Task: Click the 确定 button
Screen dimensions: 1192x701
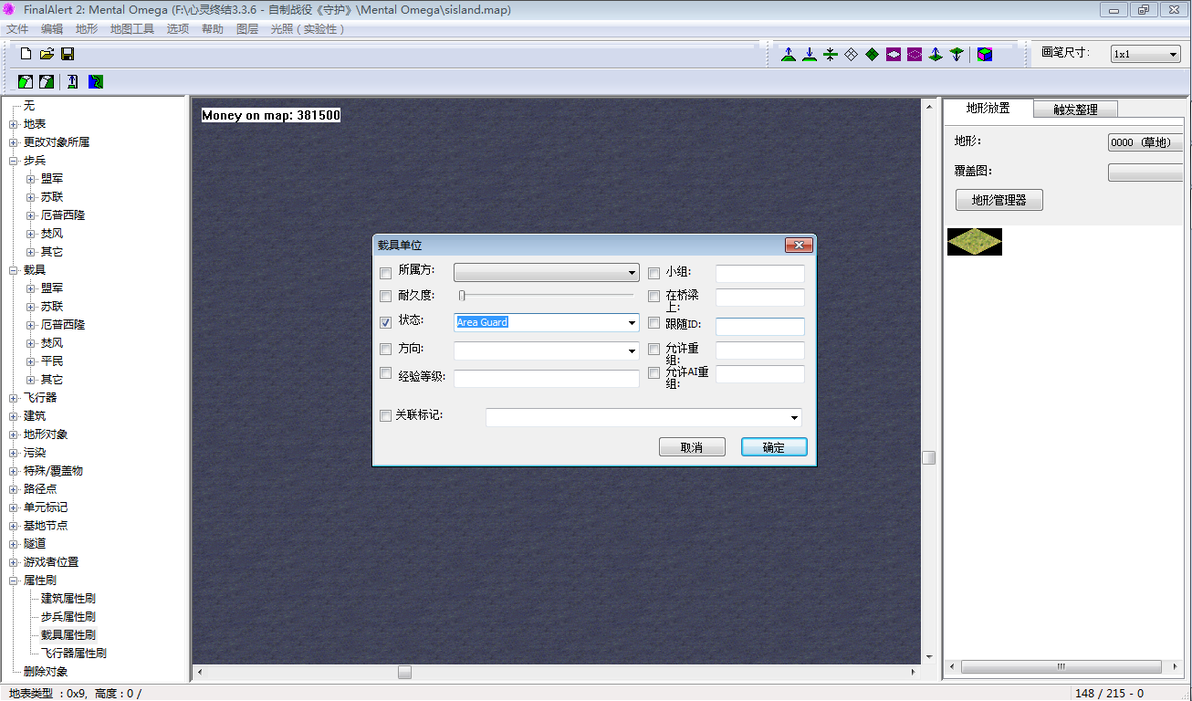Action: [774, 447]
